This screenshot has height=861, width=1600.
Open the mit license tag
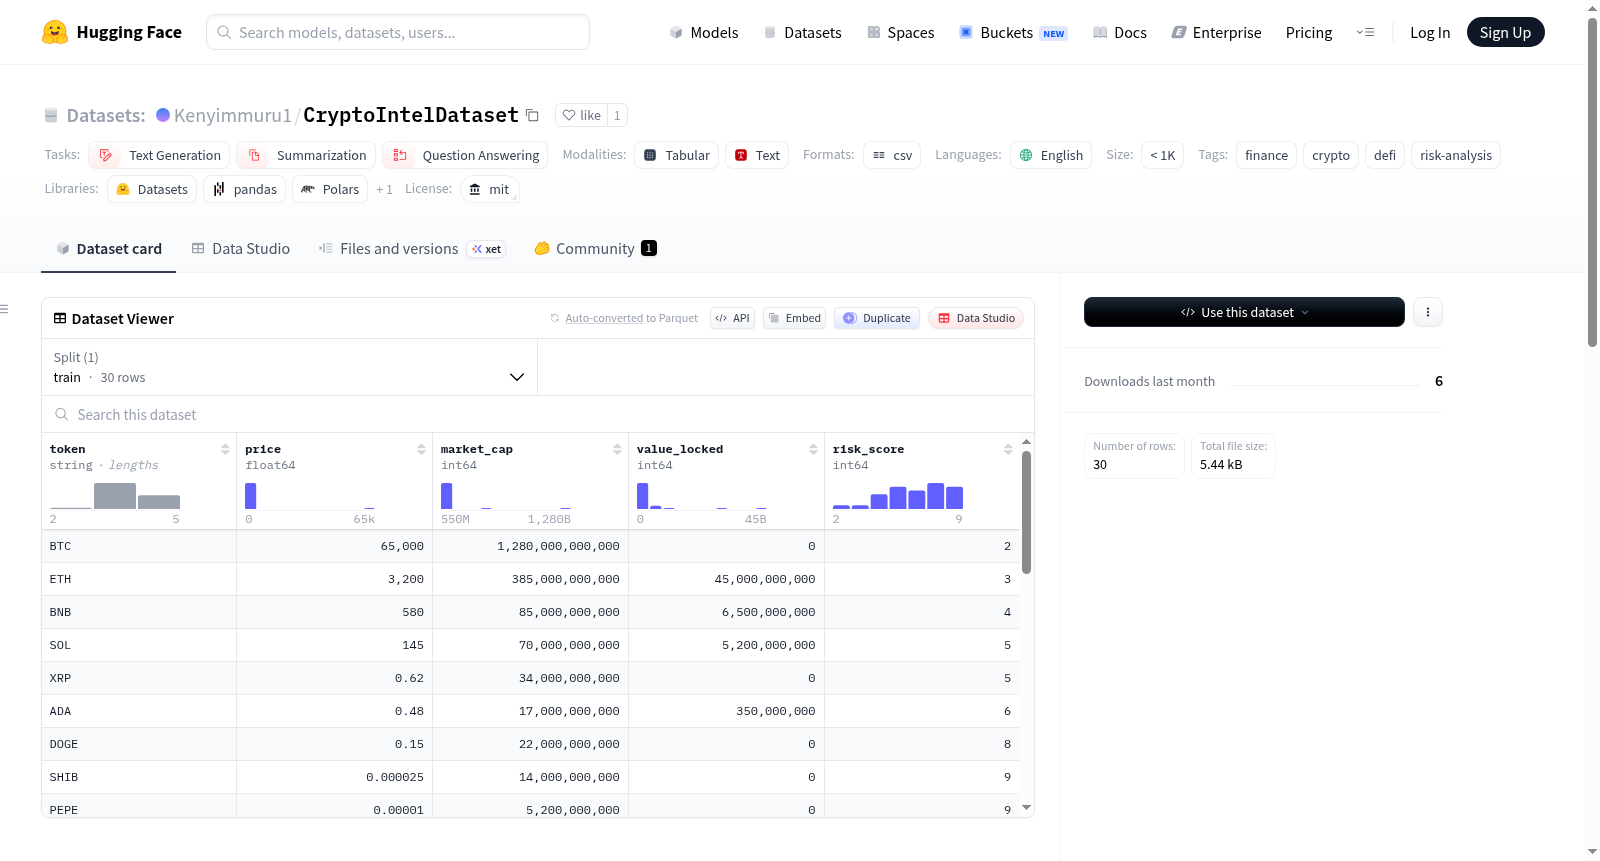(490, 189)
